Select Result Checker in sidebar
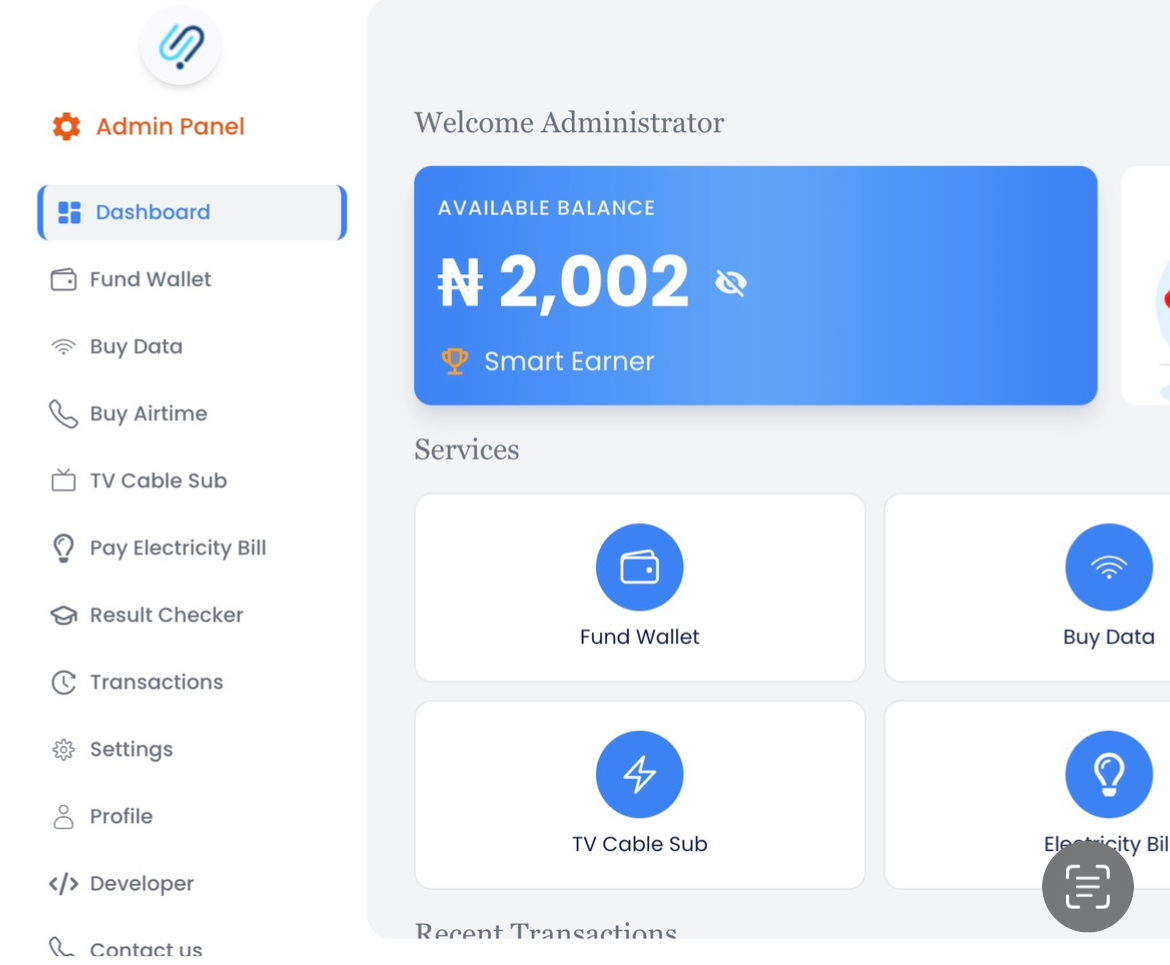1170x965 pixels. [166, 615]
